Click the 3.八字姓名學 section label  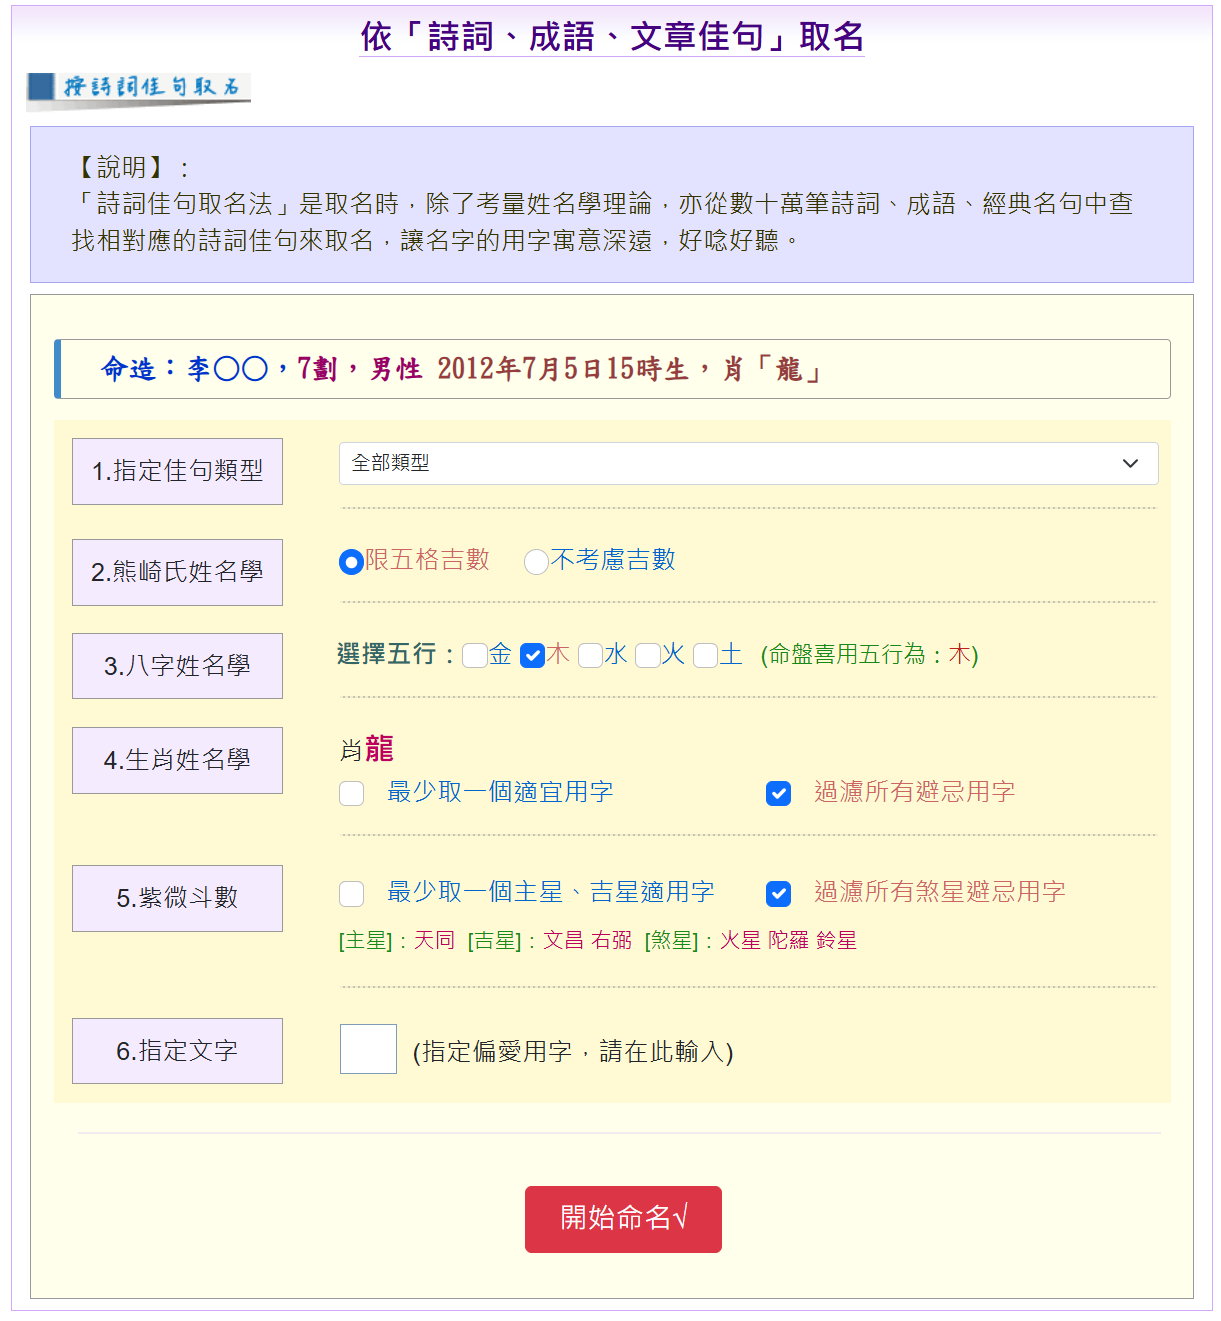point(177,666)
